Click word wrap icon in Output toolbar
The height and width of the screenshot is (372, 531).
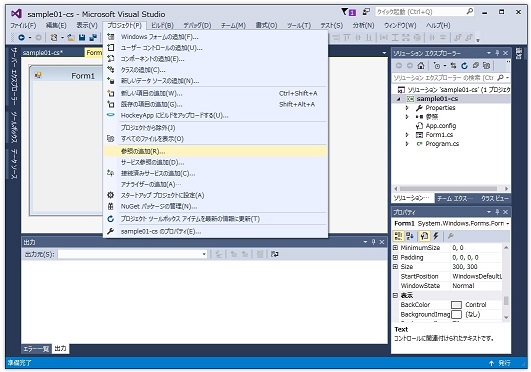tap(275, 254)
